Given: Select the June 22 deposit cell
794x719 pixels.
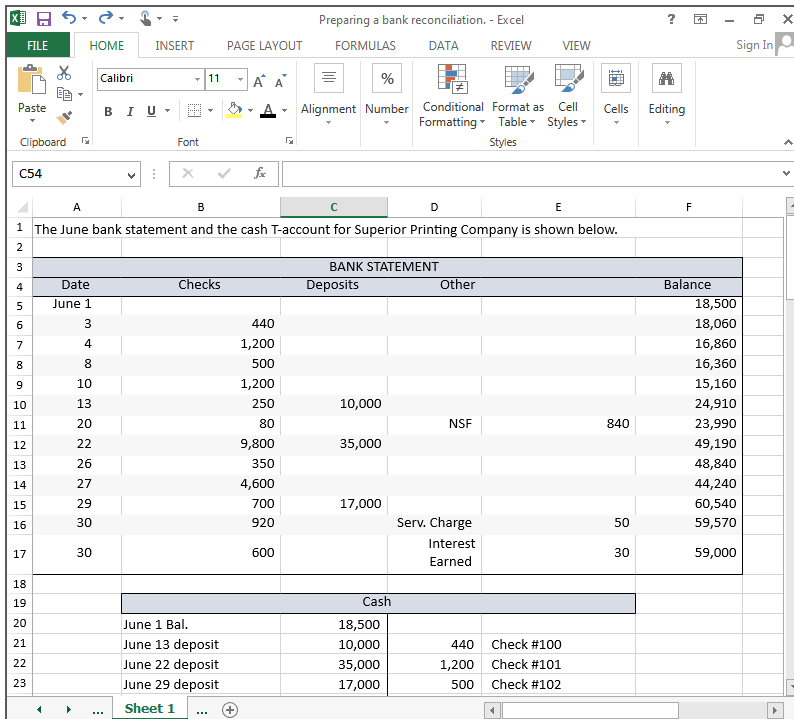Looking at the screenshot, I should point(201,664).
